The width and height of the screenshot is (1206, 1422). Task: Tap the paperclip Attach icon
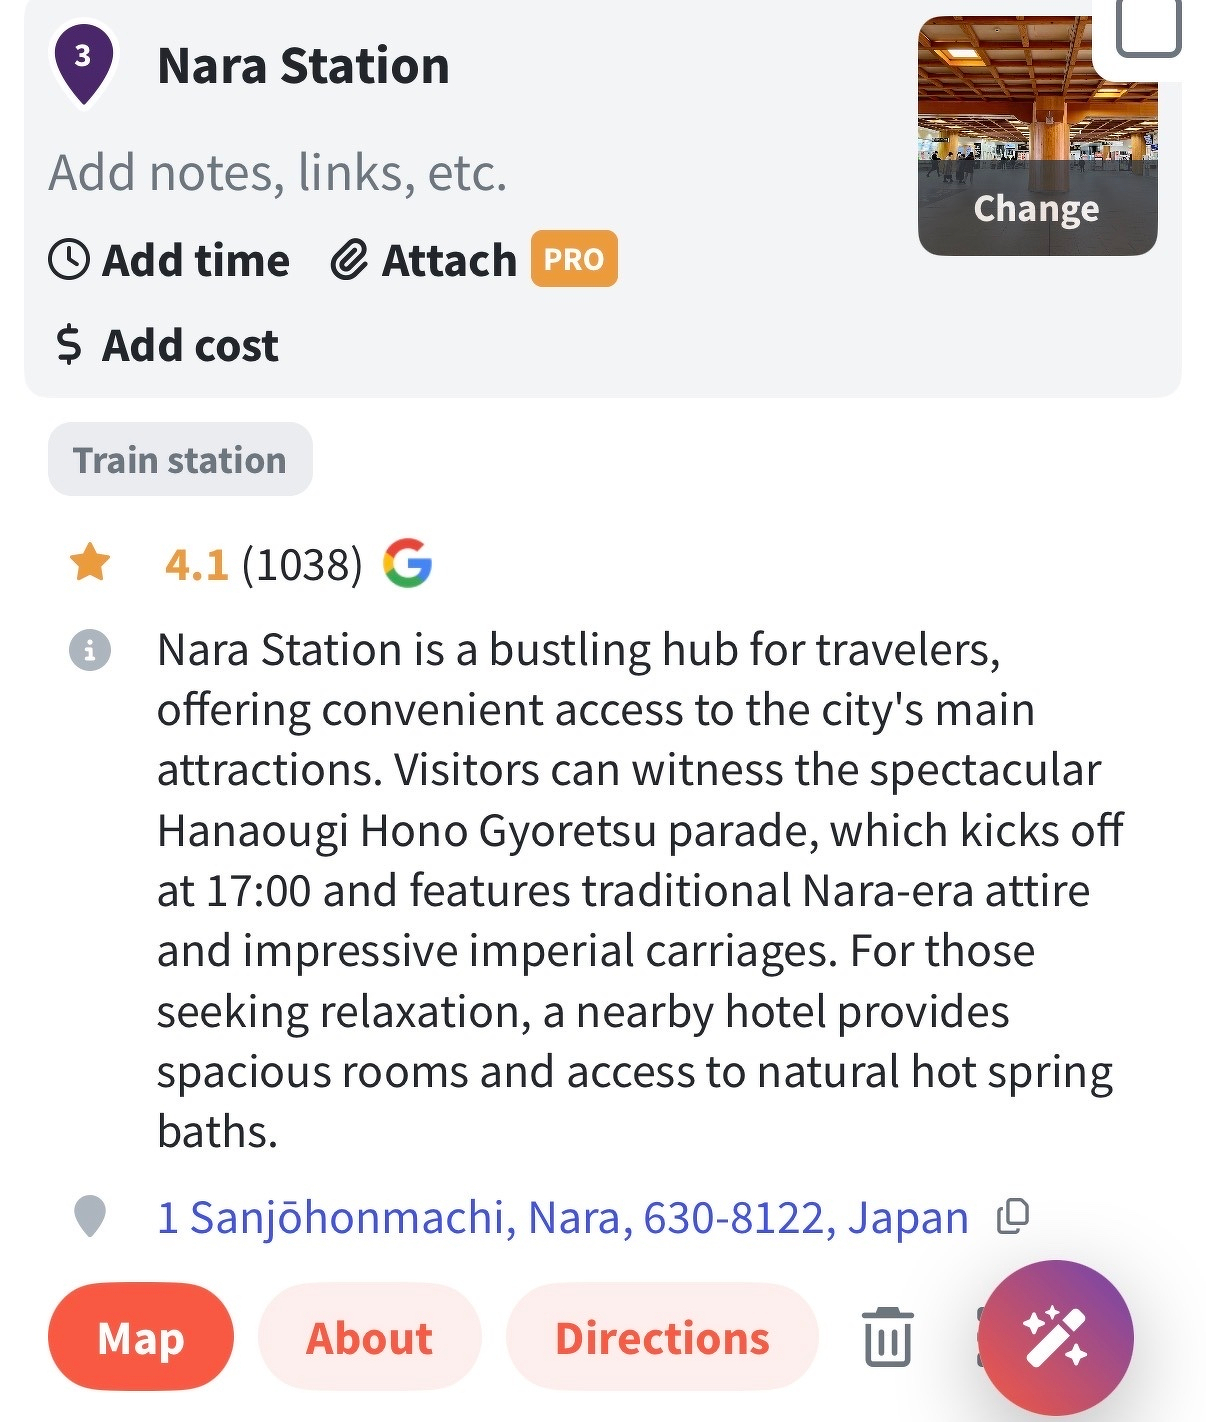[x=349, y=260]
